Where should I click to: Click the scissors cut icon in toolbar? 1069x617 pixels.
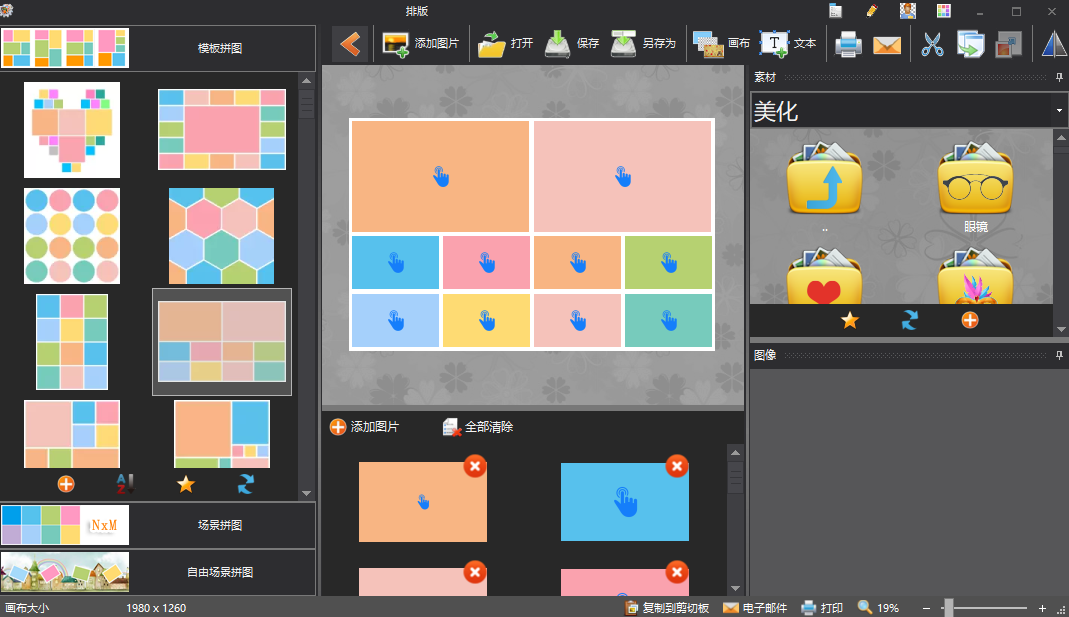[x=932, y=44]
